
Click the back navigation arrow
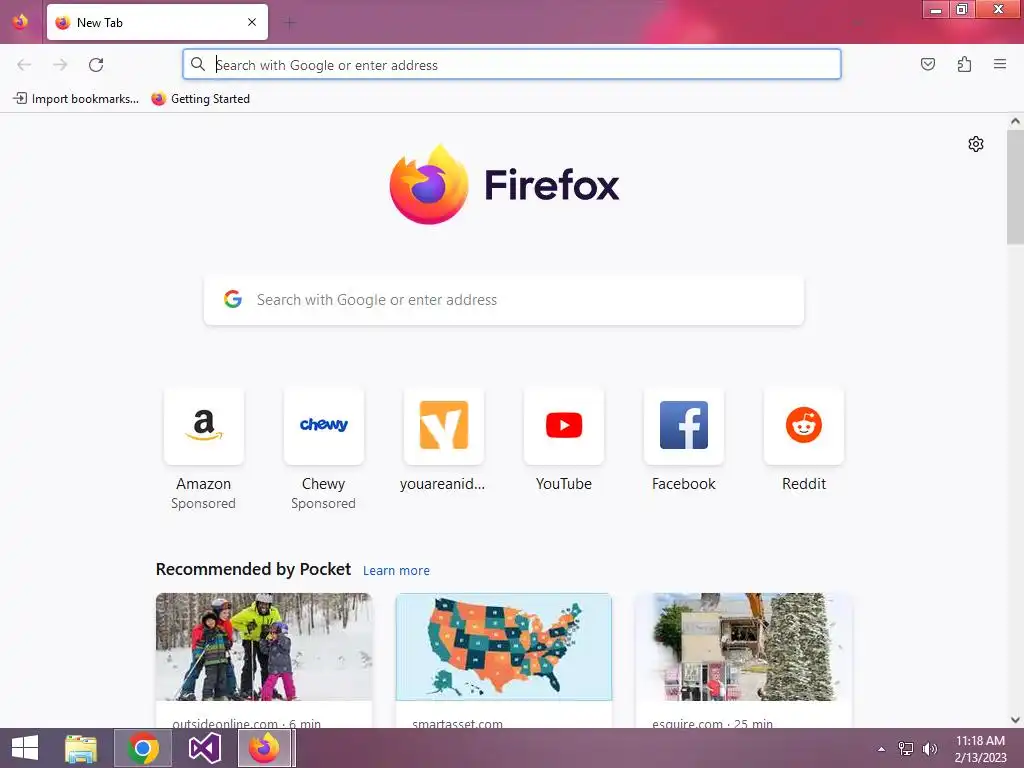pyautogui.click(x=24, y=65)
